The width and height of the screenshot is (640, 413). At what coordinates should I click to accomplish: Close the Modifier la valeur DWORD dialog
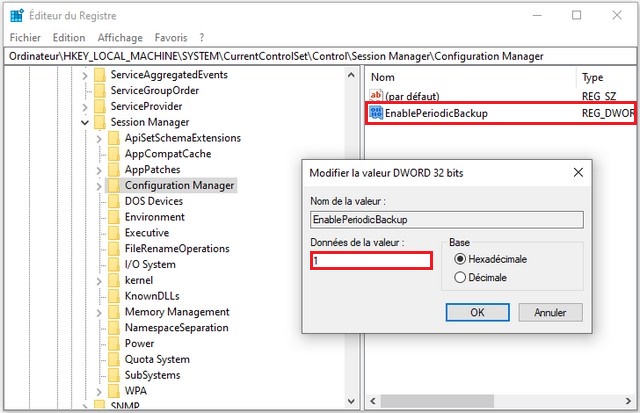577,172
